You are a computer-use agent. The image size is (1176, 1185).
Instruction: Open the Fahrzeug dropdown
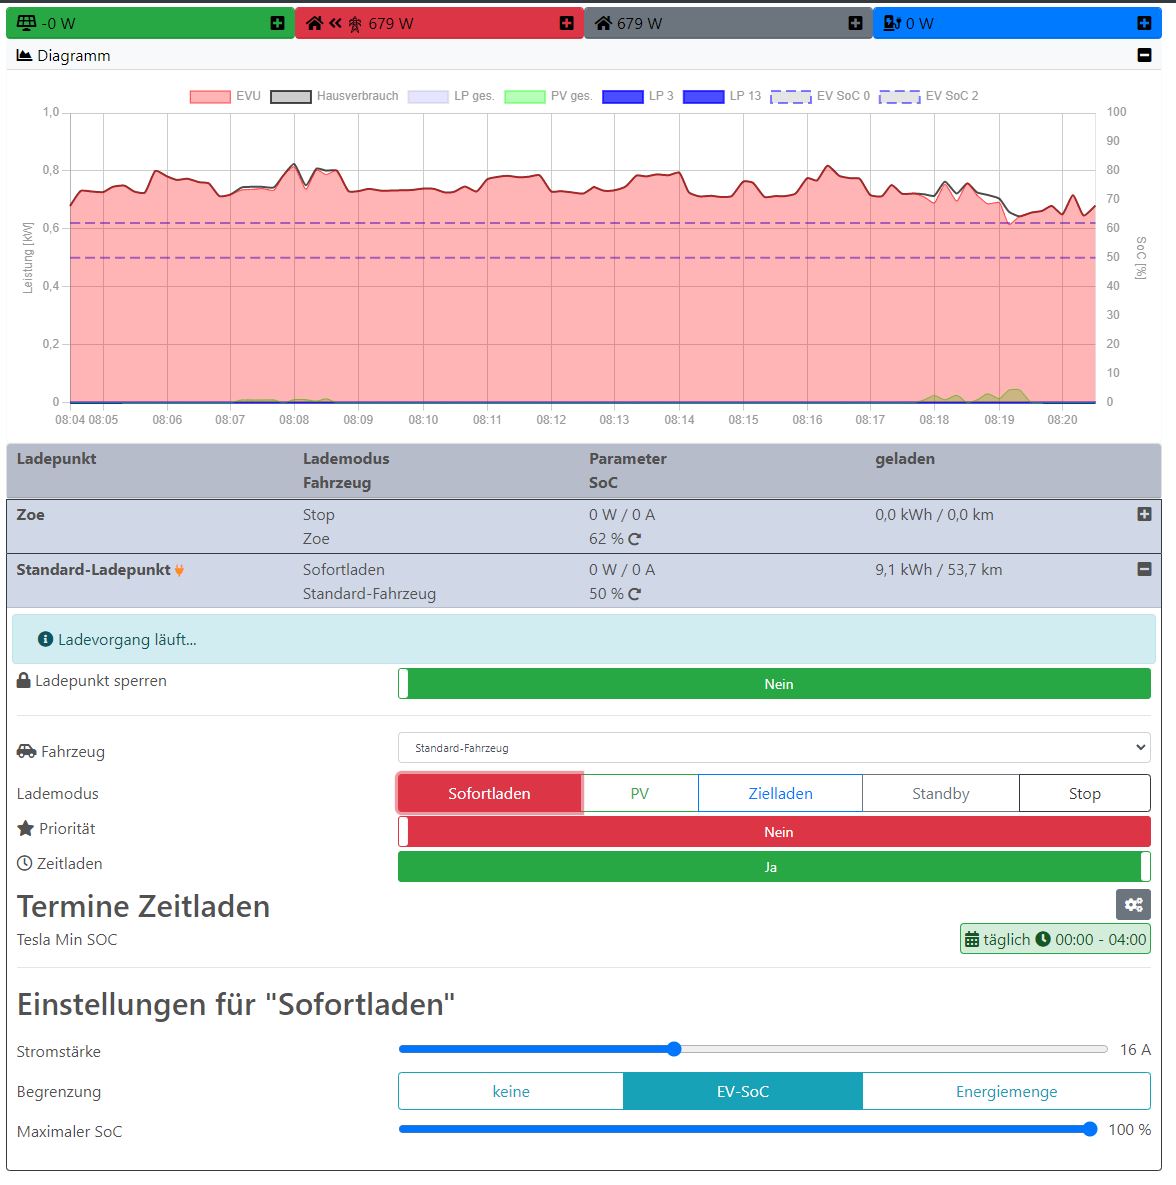pyautogui.click(x=774, y=747)
